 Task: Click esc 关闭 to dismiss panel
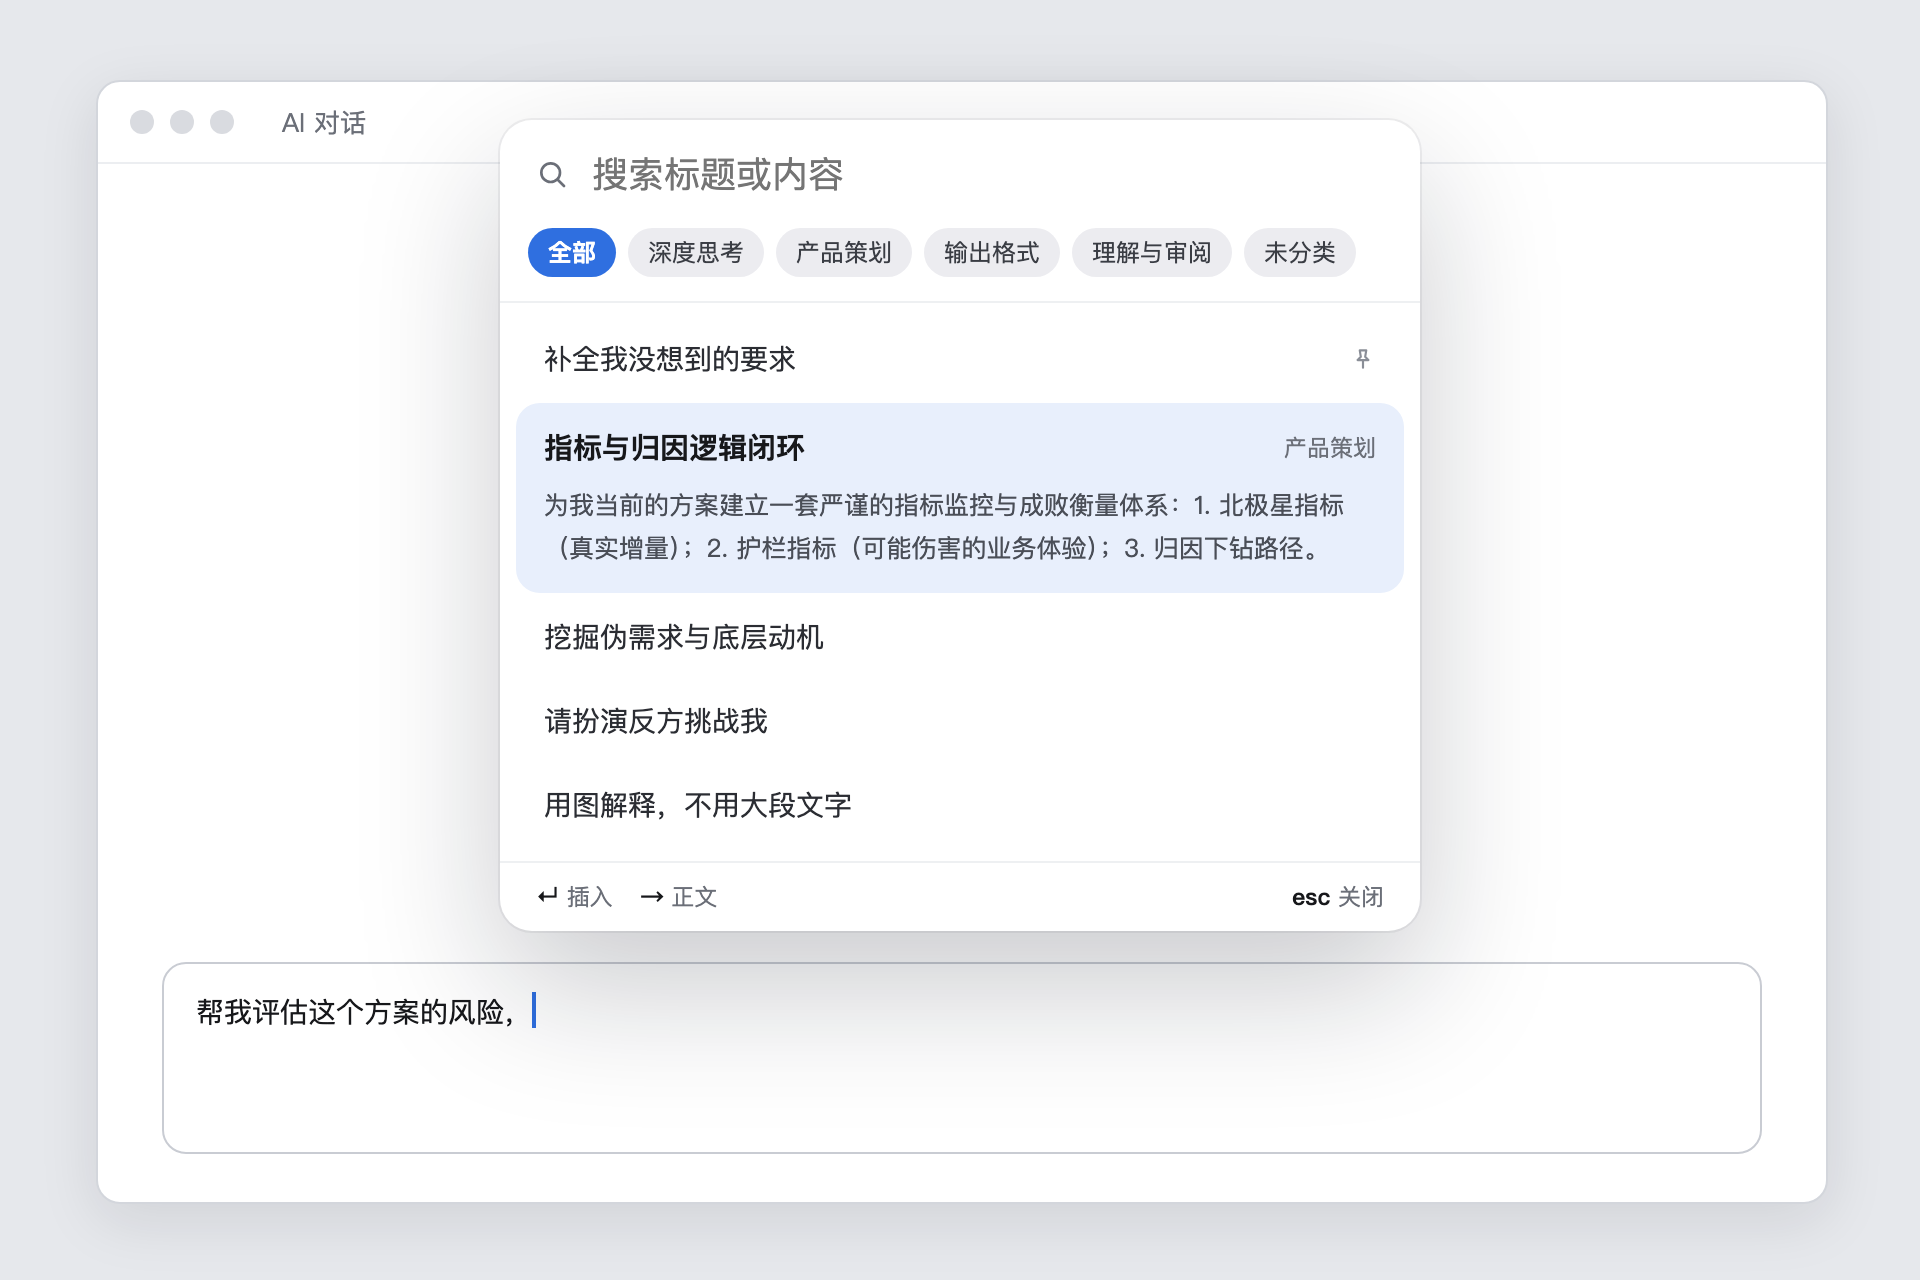point(1337,897)
